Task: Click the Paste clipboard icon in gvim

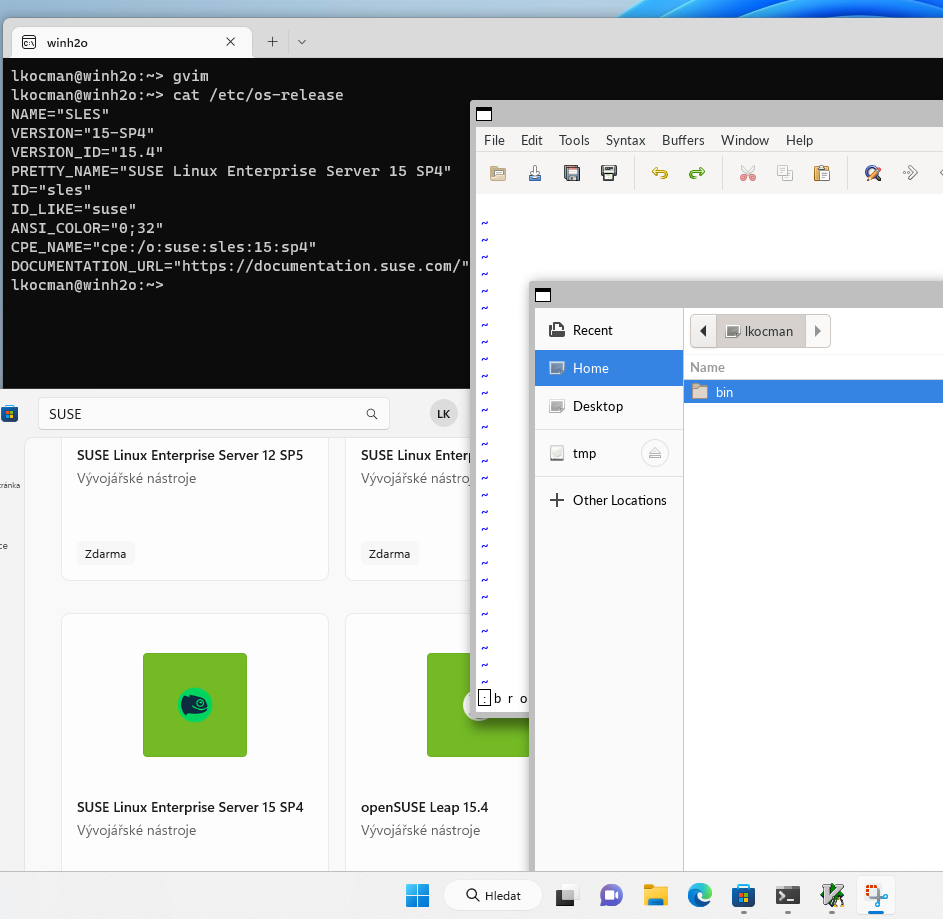Action: click(x=821, y=172)
